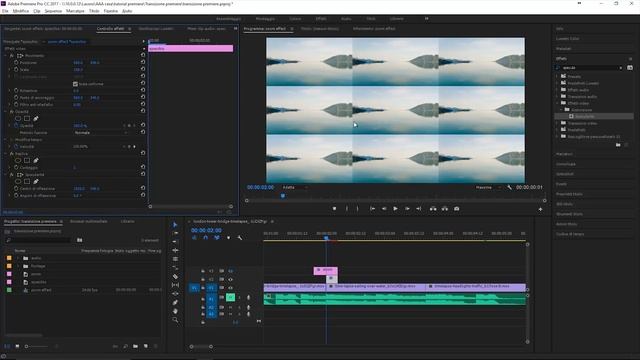Switch to the Audio clip mixer tab

tap(207, 29)
